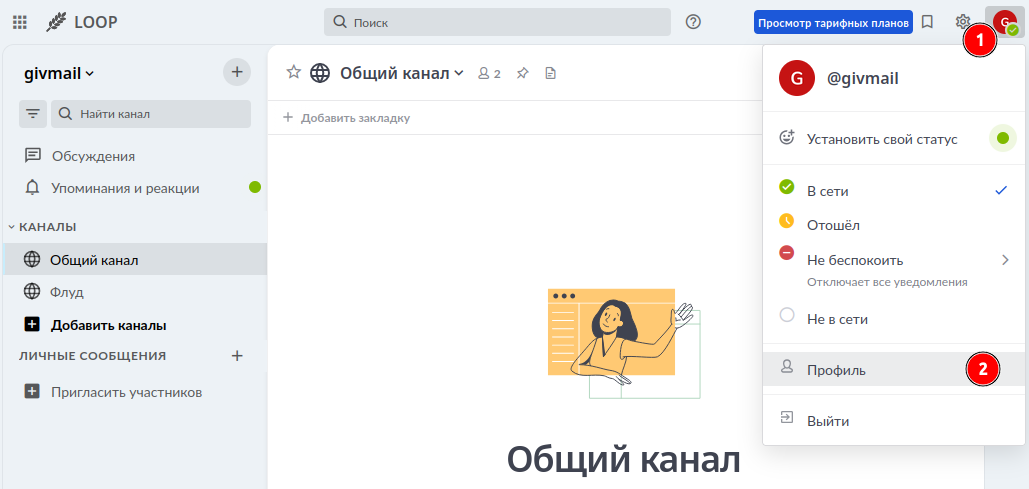Star the Общий канал channel as favorite
1029x489 pixels.
[x=294, y=72]
